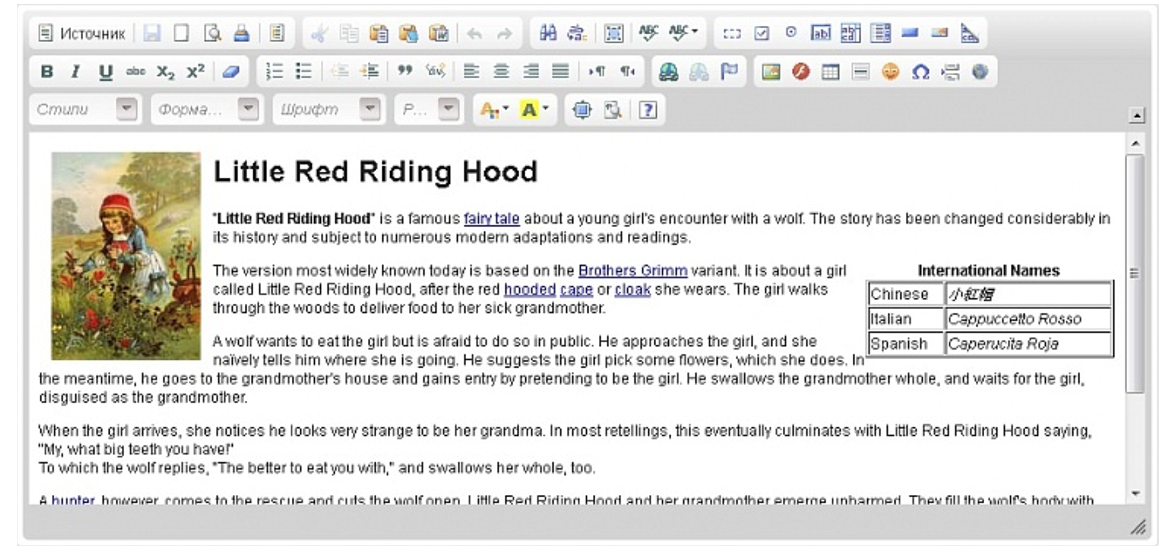Open the Стили (Styles) dropdown
This screenshot has width=1168, height=558.
[x=85, y=110]
